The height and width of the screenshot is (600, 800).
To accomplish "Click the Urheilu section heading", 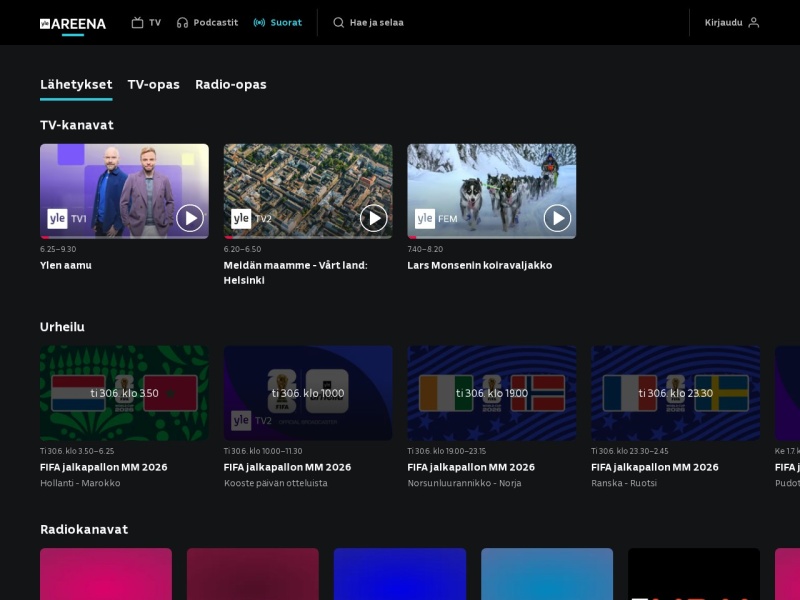I will (x=62, y=327).
